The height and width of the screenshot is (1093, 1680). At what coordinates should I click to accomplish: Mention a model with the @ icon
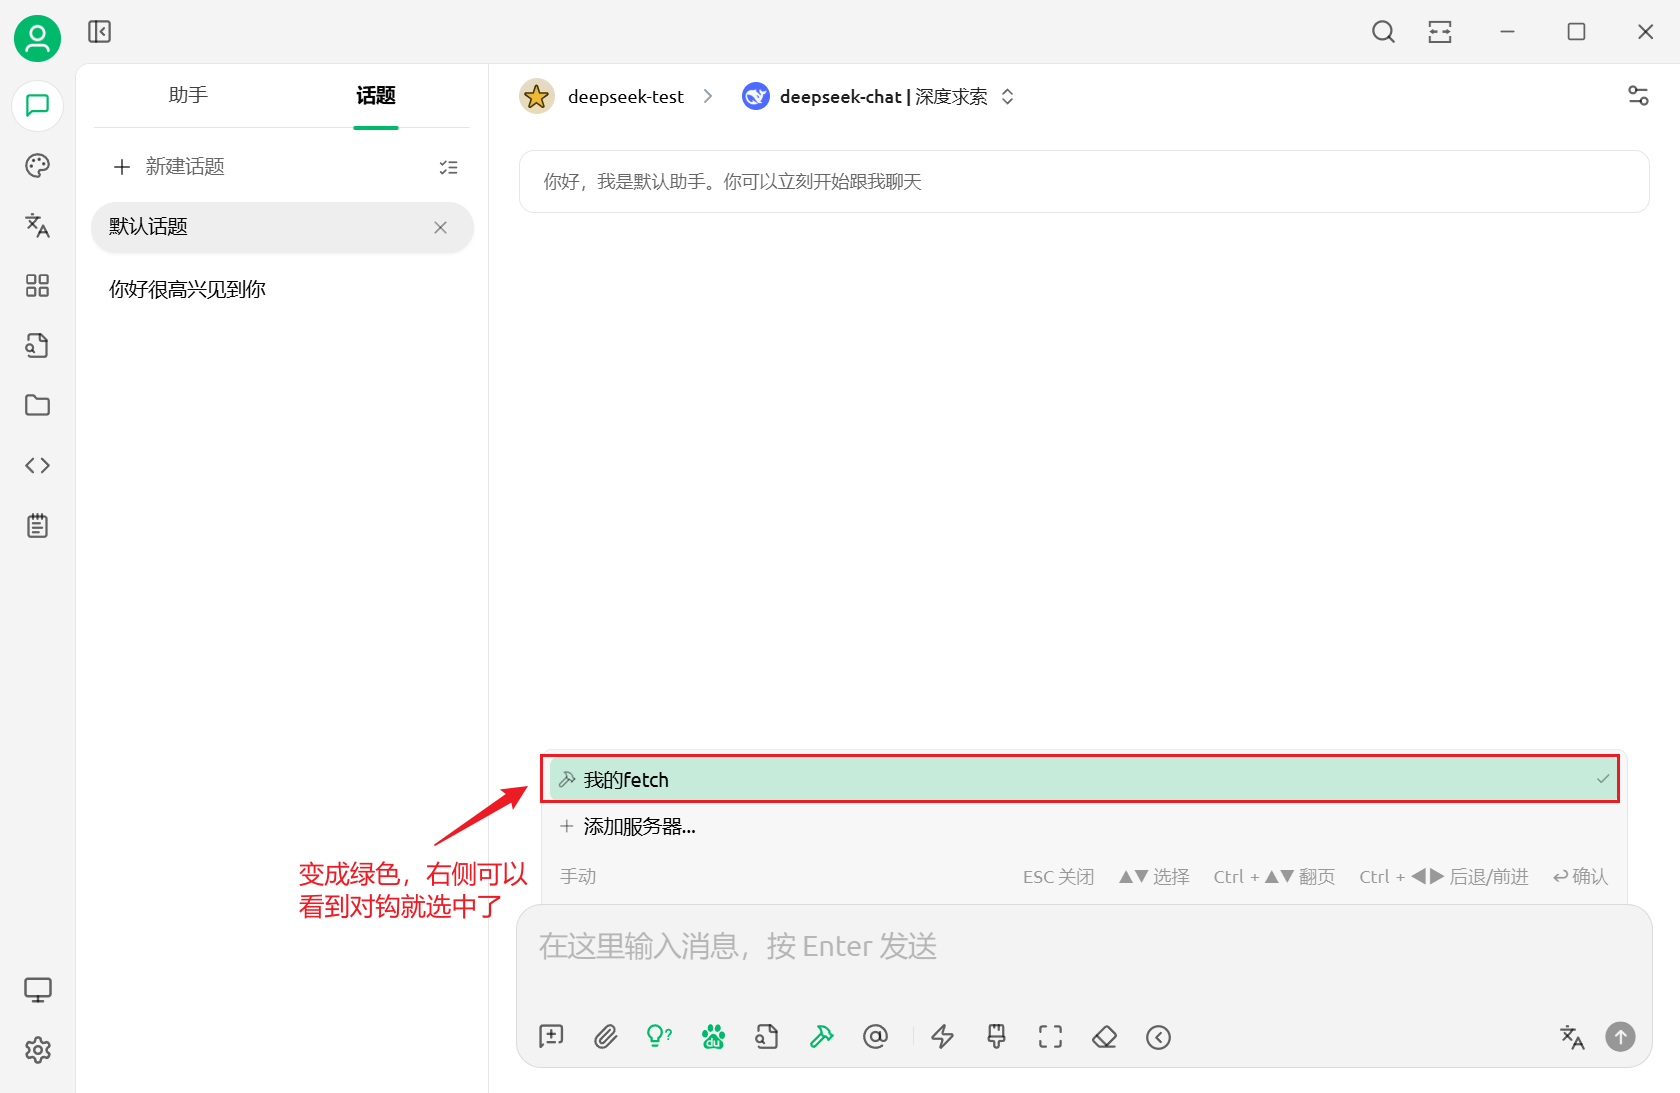tap(875, 1037)
